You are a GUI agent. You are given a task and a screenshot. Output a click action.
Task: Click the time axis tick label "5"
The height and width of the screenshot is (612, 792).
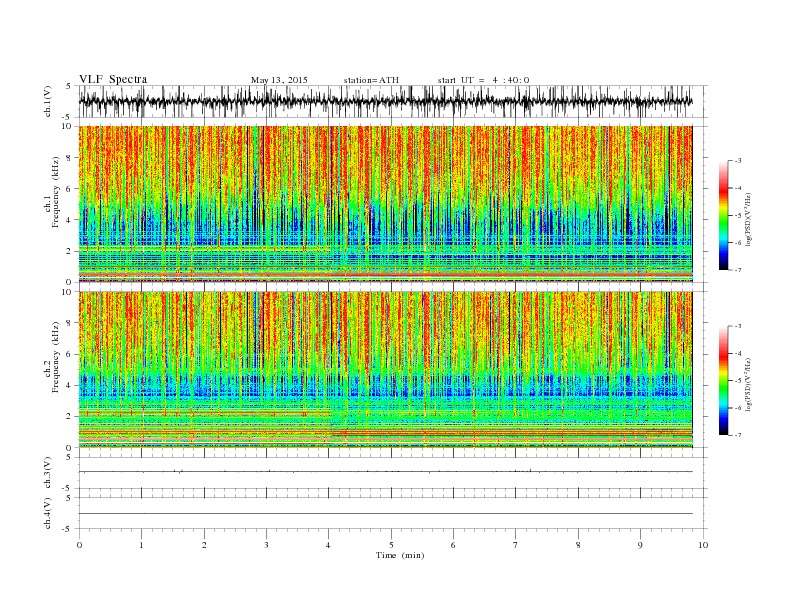click(x=391, y=545)
